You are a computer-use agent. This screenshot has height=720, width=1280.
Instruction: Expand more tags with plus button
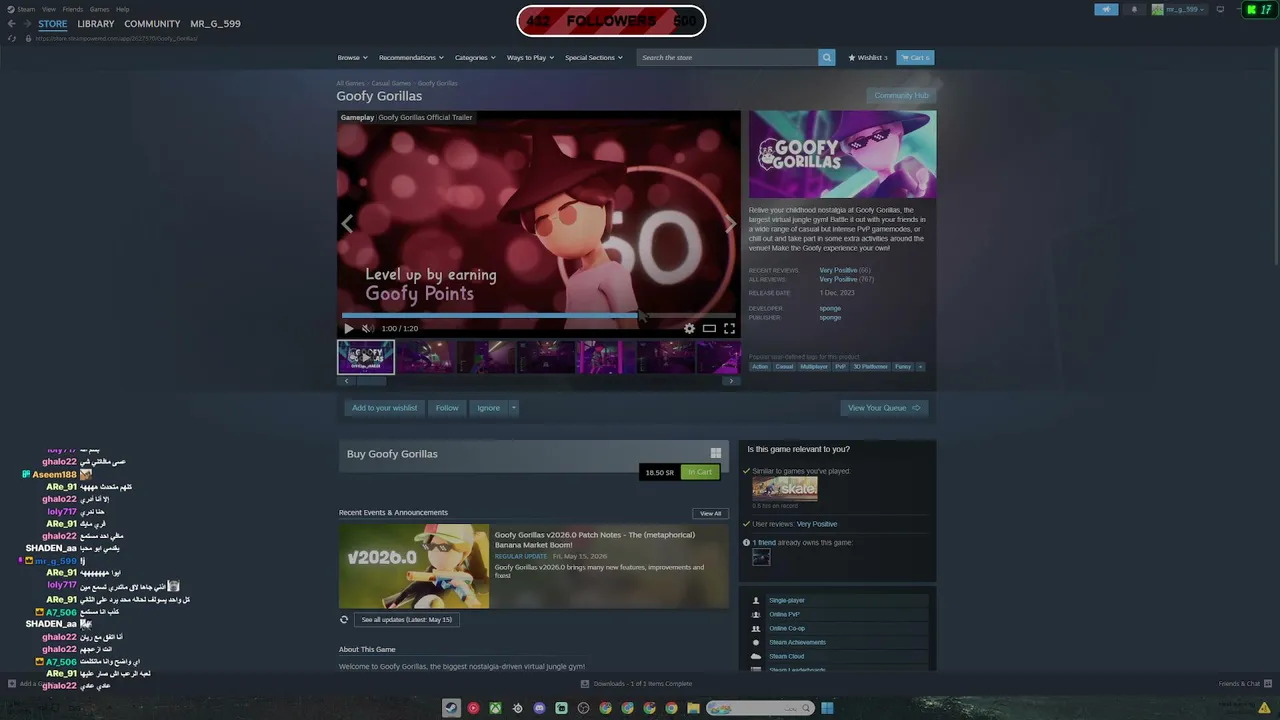(x=921, y=367)
